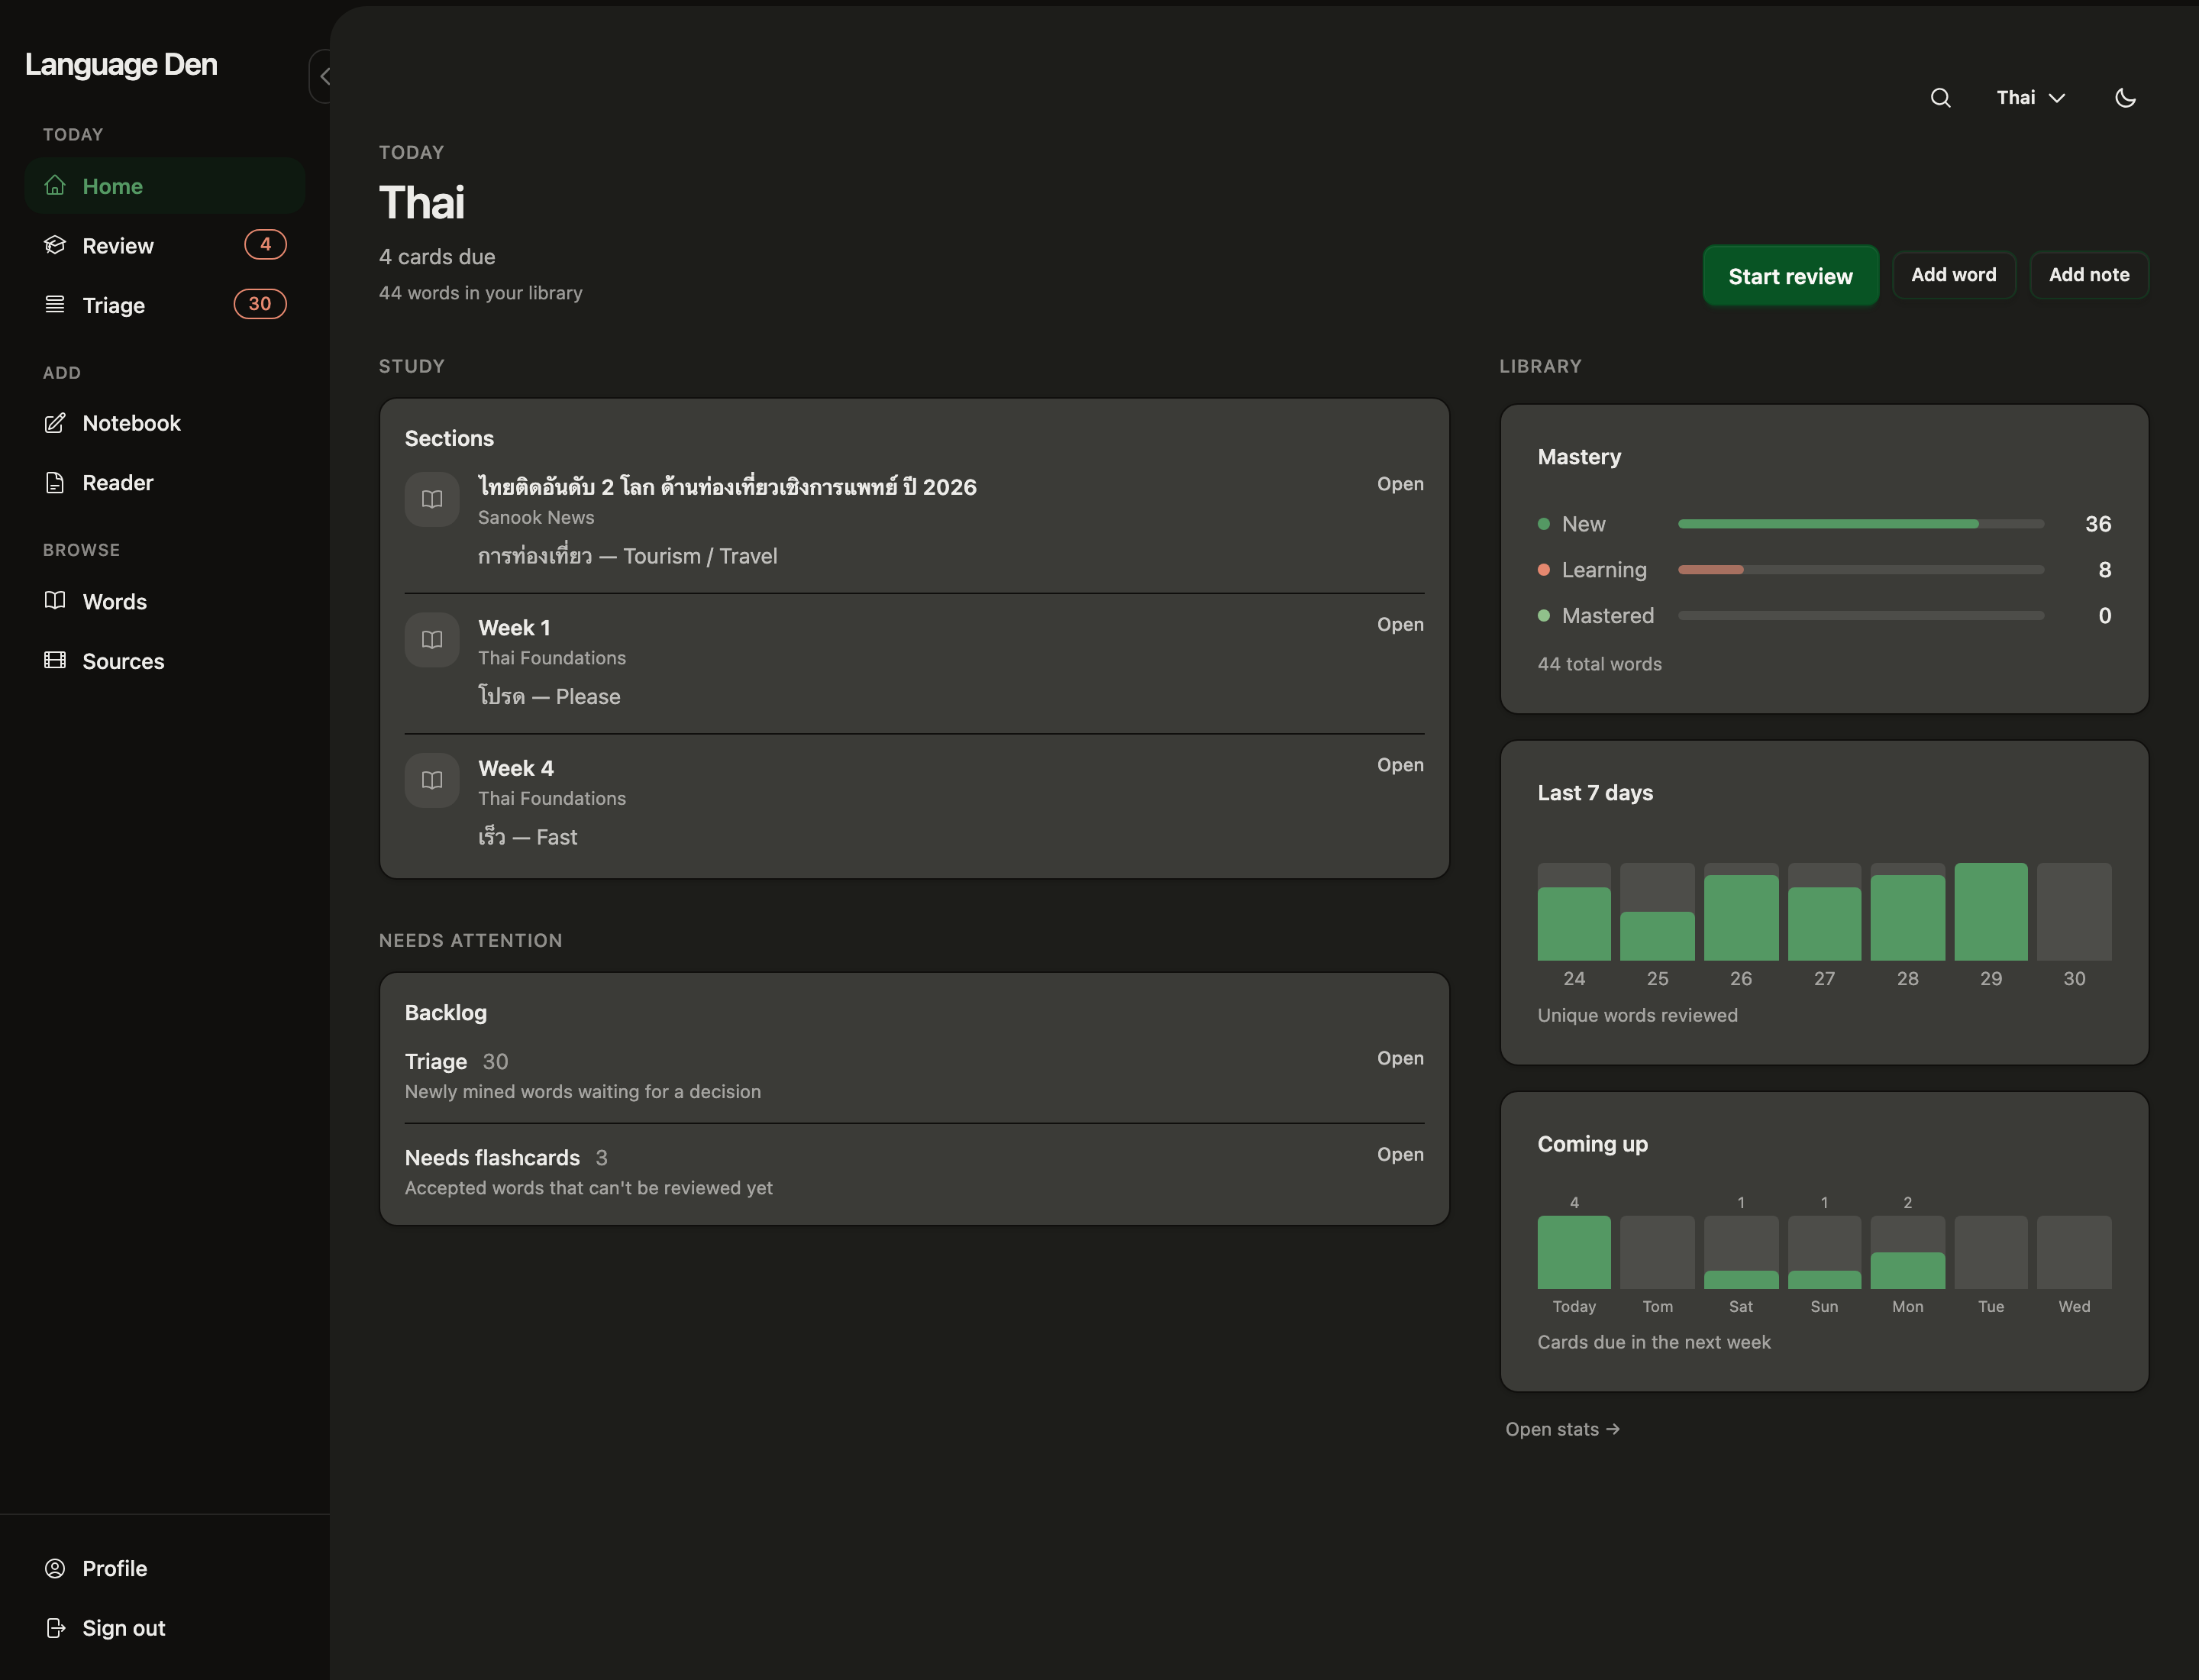Screen dimensions: 2199x1680
Task: Open the Profile page
Action: tap(165, 1568)
